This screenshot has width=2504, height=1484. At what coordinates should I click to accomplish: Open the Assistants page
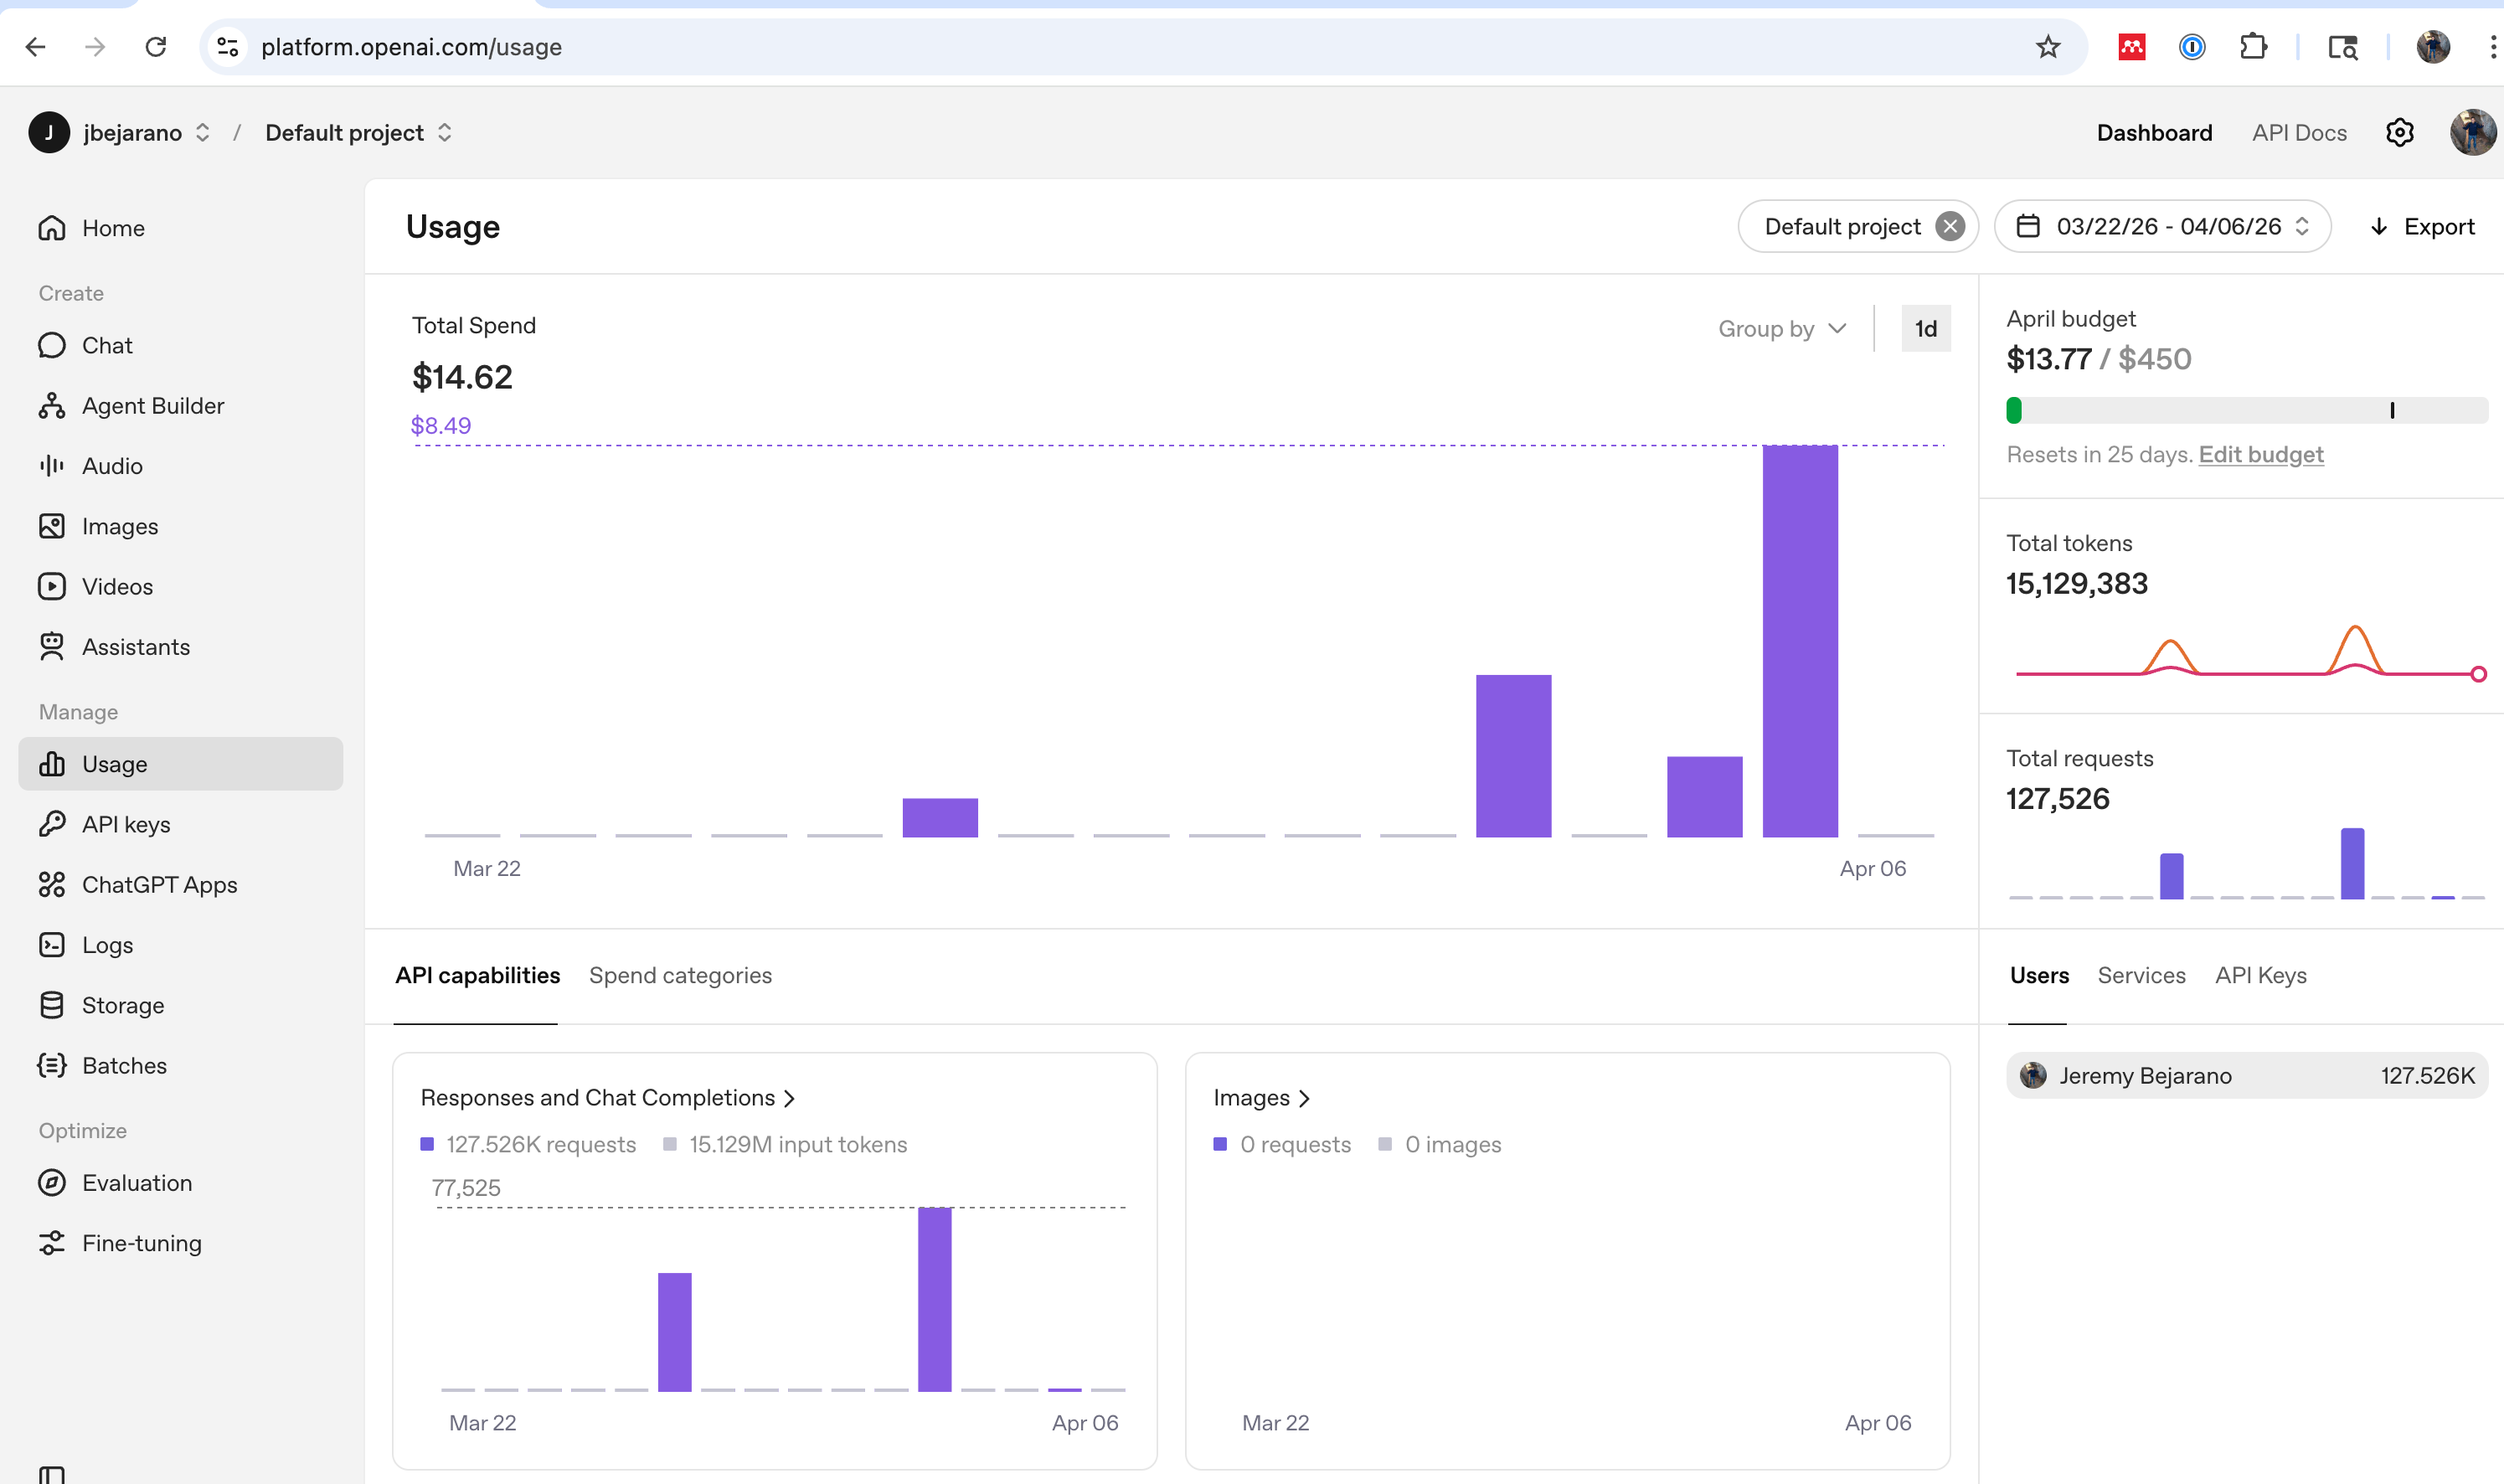pos(180,647)
